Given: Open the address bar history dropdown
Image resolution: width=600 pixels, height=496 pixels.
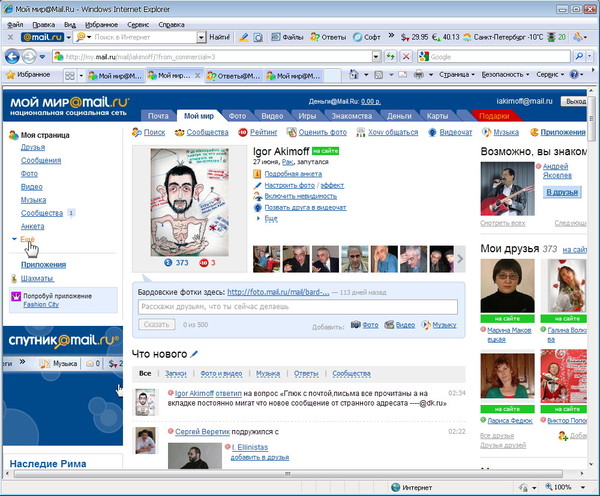Looking at the screenshot, I should tap(377, 57).
